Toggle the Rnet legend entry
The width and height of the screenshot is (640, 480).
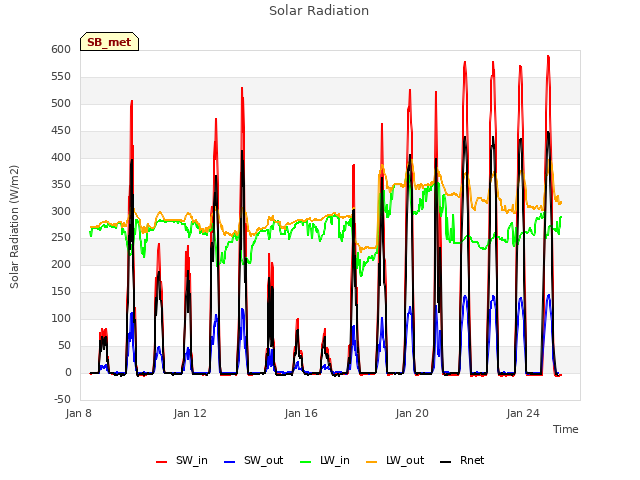tap(462, 461)
